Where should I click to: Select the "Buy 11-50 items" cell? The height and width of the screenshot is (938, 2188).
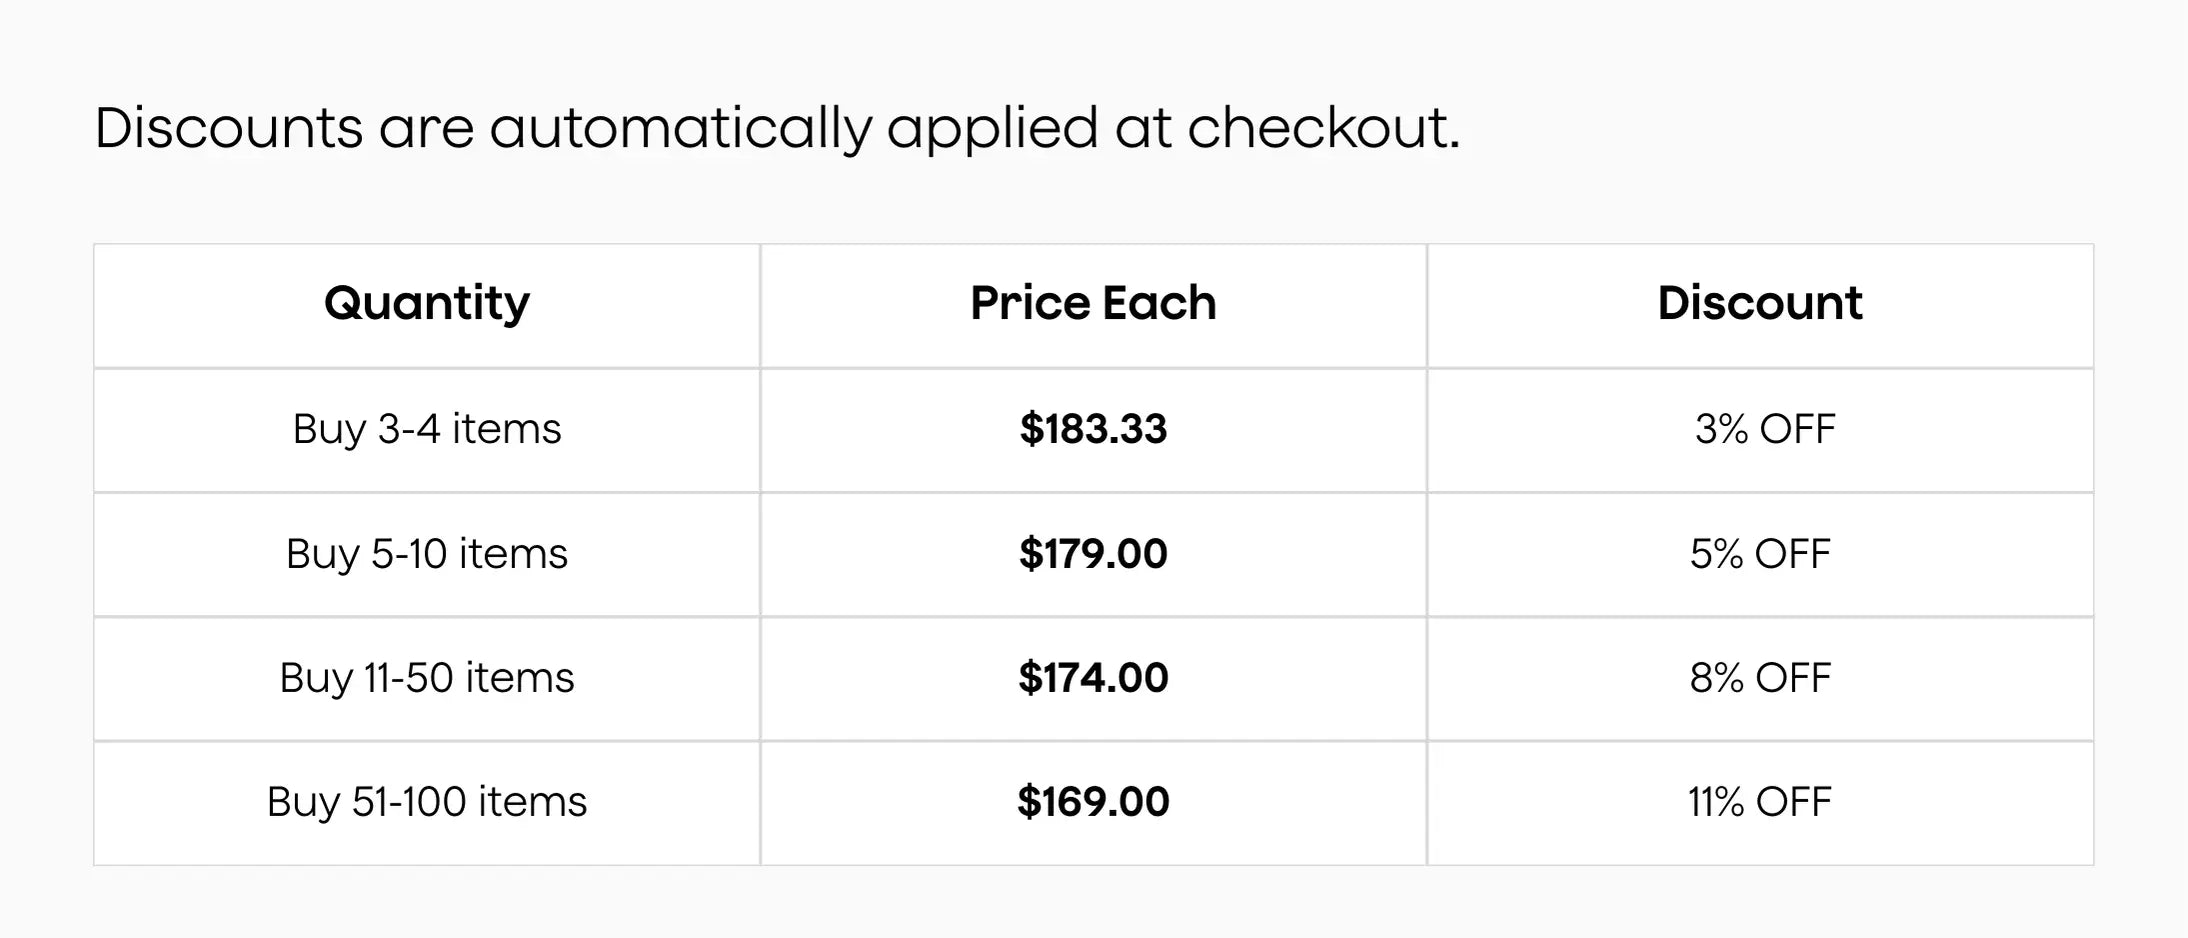[427, 678]
